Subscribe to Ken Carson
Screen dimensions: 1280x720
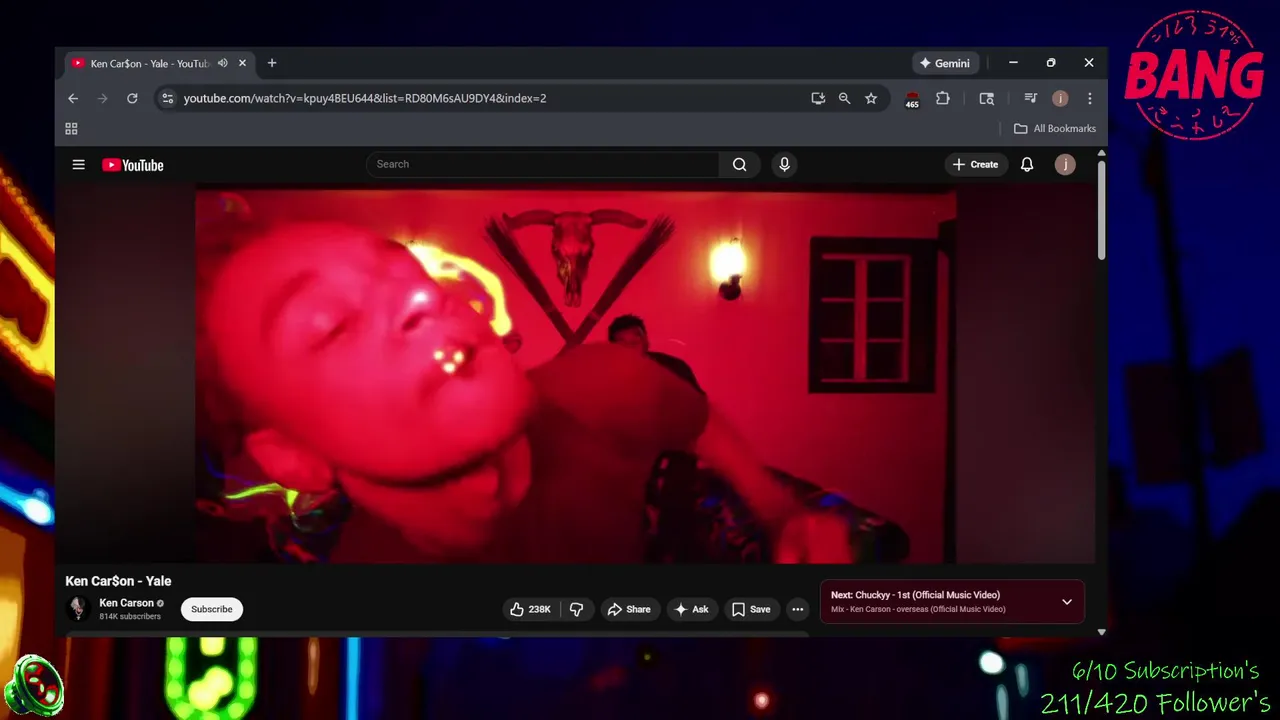[x=211, y=609]
